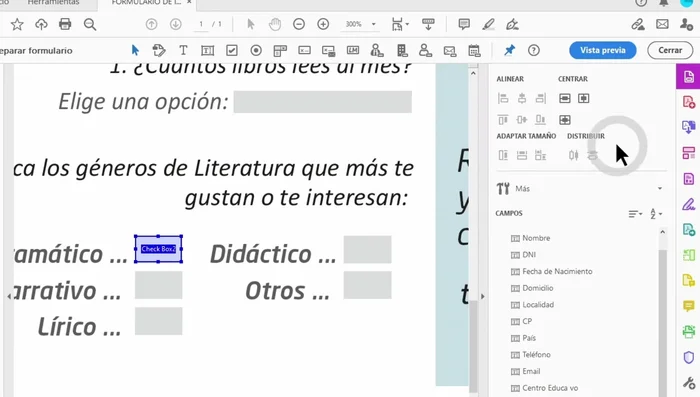
Task: Pin the form toolbar with pushpin icon
Action: (x=509, y=50)
